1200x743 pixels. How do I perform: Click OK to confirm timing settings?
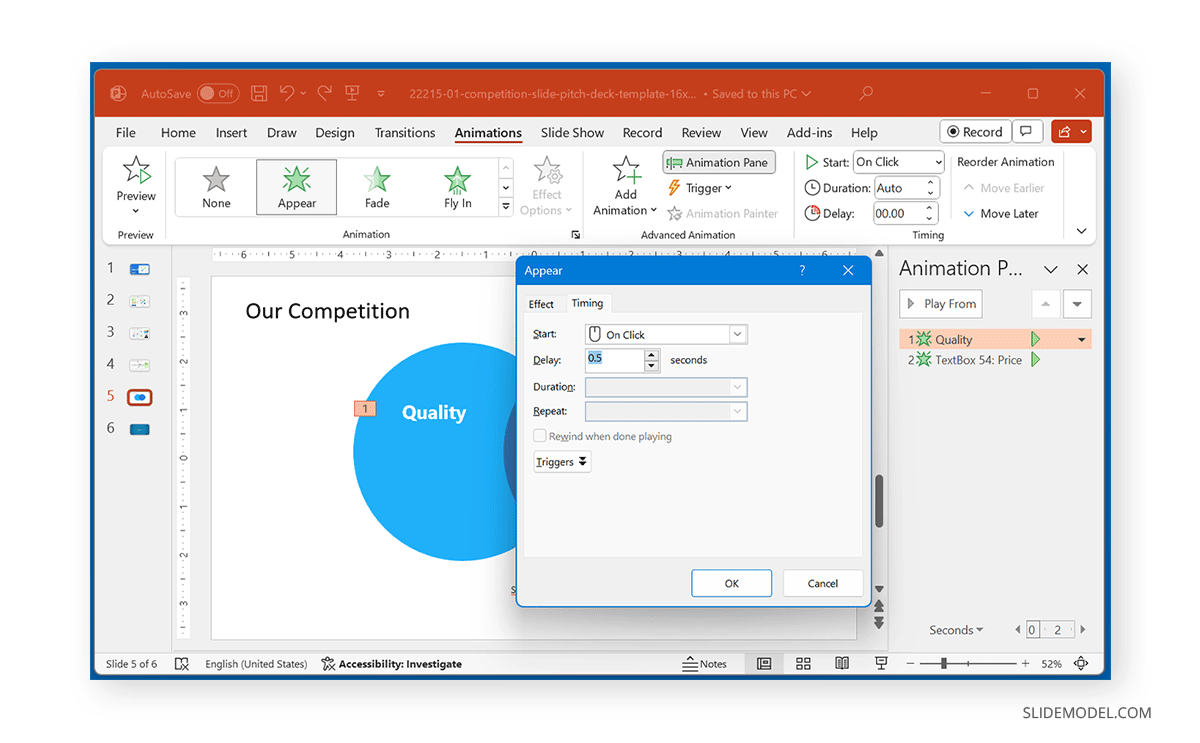(731, 583)
